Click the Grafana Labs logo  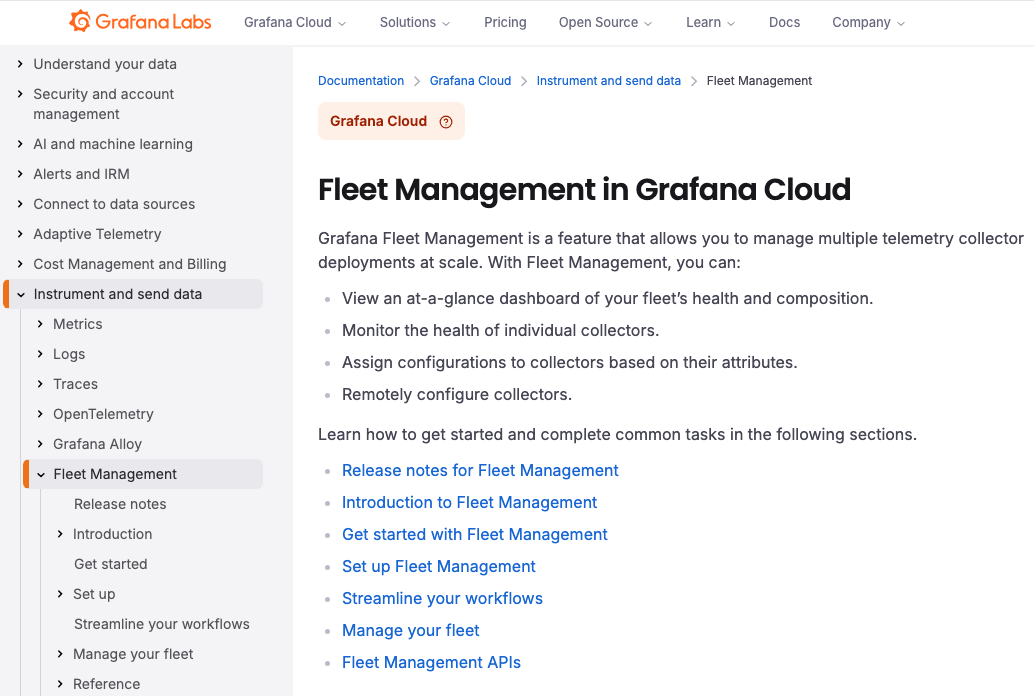(140, 22)
